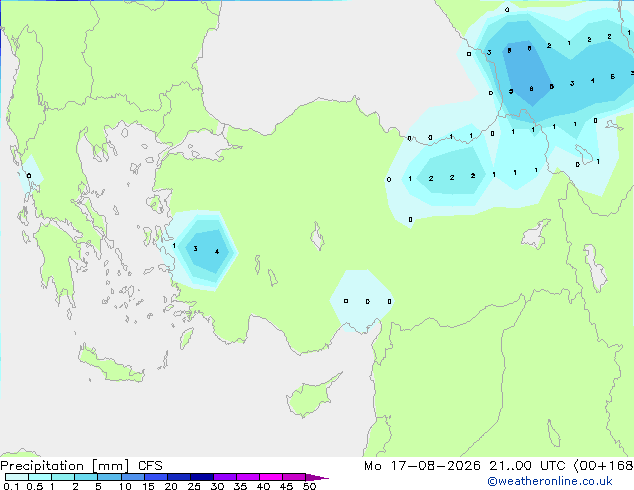Click Lake Urmia east of Turkey
This screenshot has height=490, width=634.
(596, 268)
